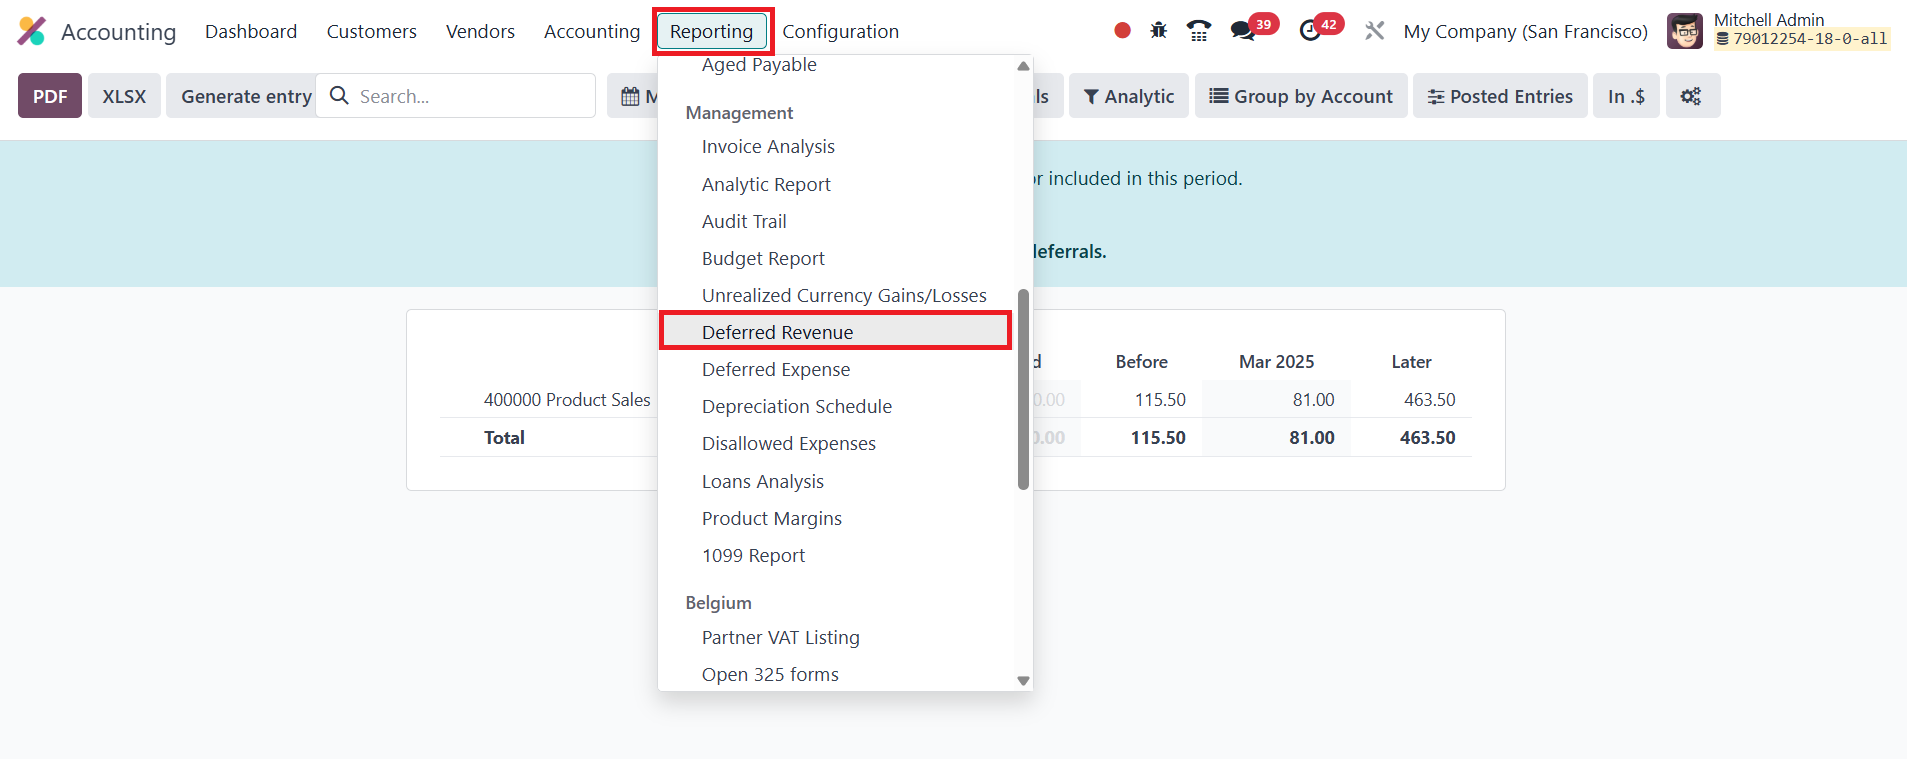Expand the Analytic filter dropdown

coord(1129,96)
